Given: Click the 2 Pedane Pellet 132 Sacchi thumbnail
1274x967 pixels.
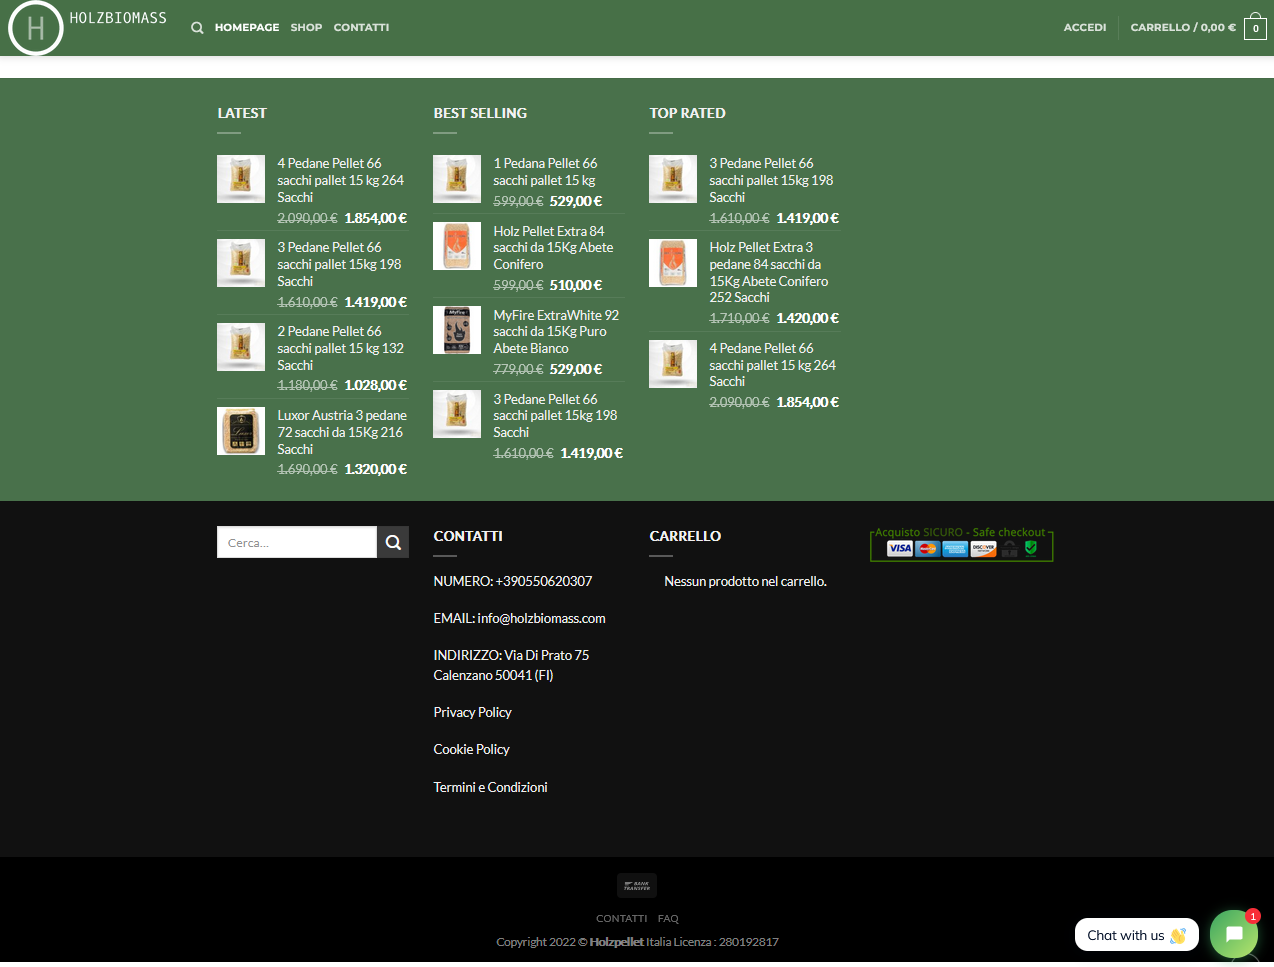Looking at the screenshot, I should point(241,347).
